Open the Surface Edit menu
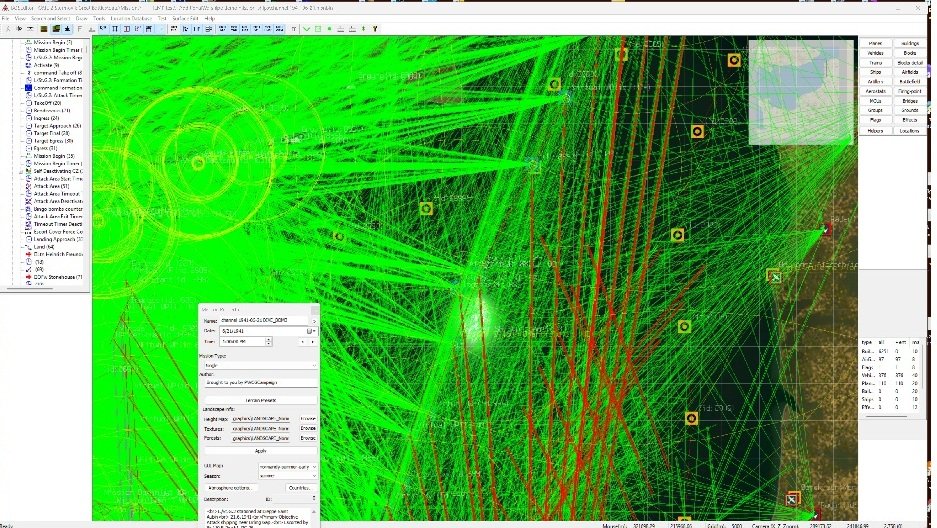This screenshot has width=937, height=528. (186, 19)
